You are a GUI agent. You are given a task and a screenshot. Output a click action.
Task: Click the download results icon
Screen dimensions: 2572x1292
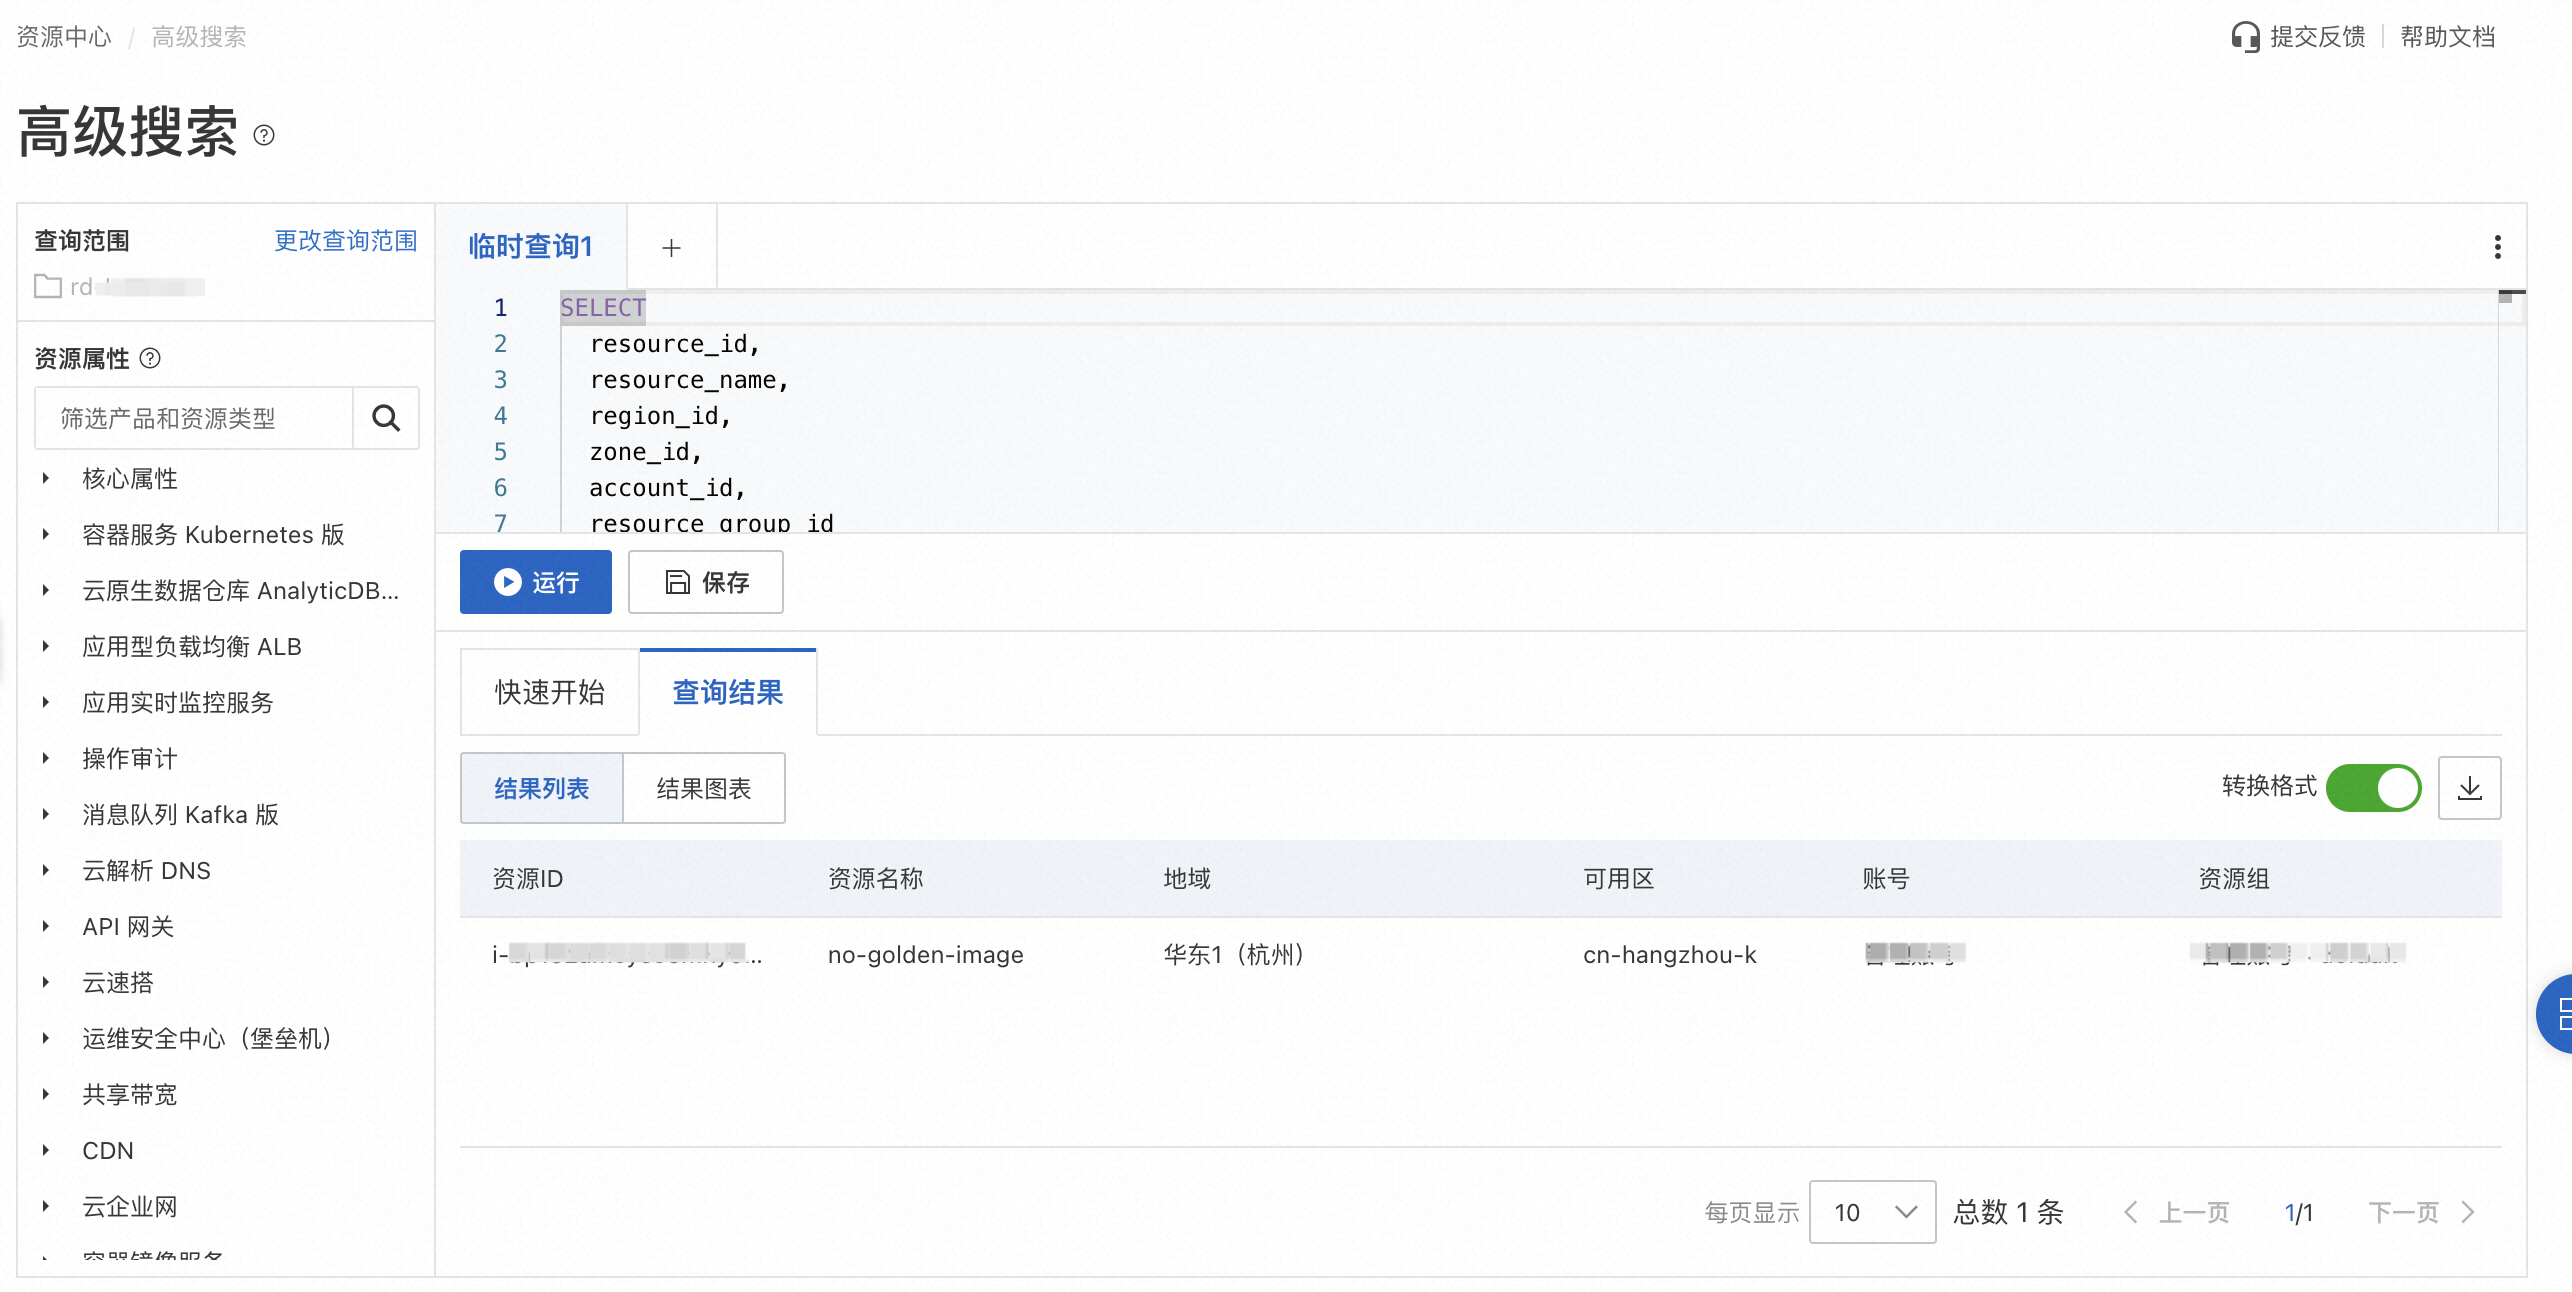point(2469,788)
